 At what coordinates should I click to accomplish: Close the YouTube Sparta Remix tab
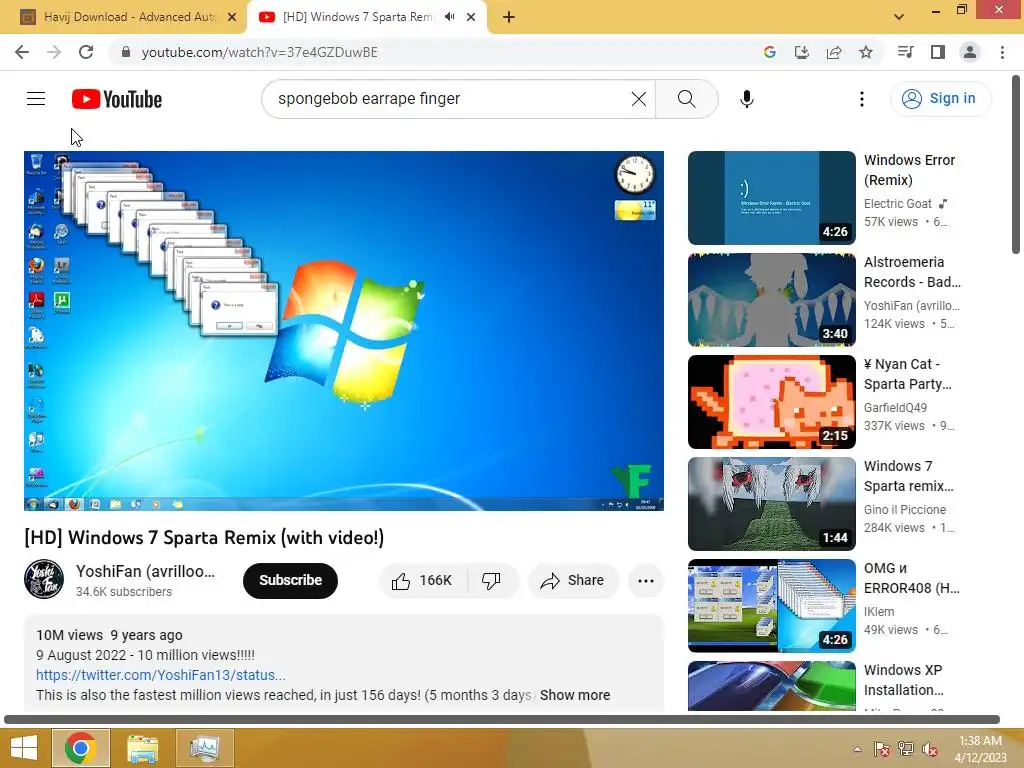click(x=471, y=17)
